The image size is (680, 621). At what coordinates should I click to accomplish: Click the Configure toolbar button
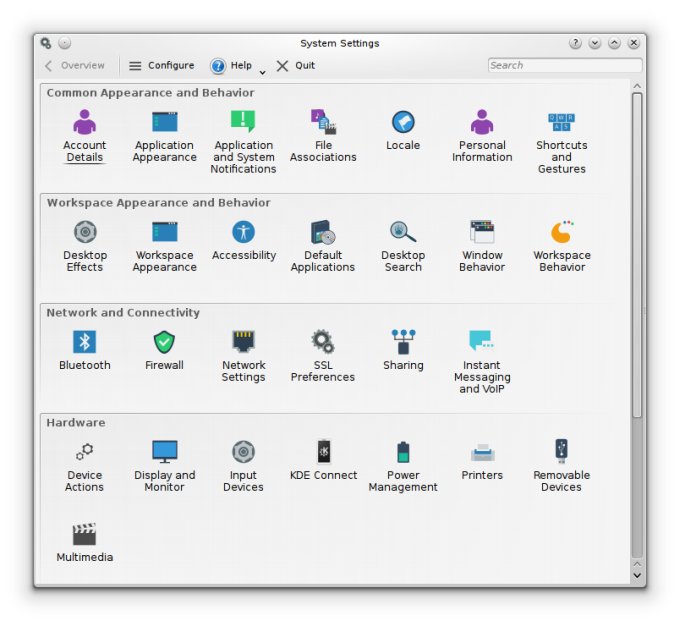(x=161, y=66)
